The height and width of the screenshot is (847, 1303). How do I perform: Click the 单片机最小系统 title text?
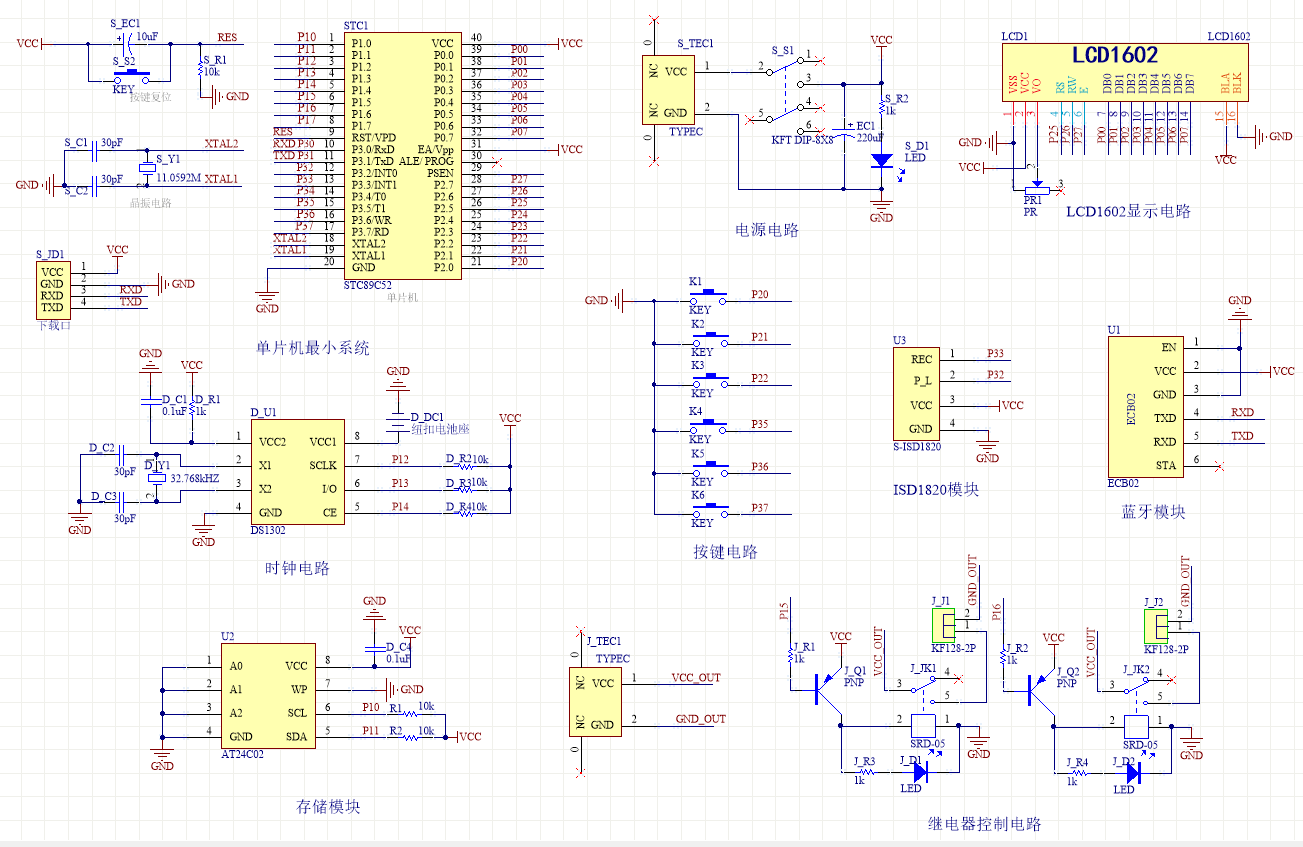(313, 348)
